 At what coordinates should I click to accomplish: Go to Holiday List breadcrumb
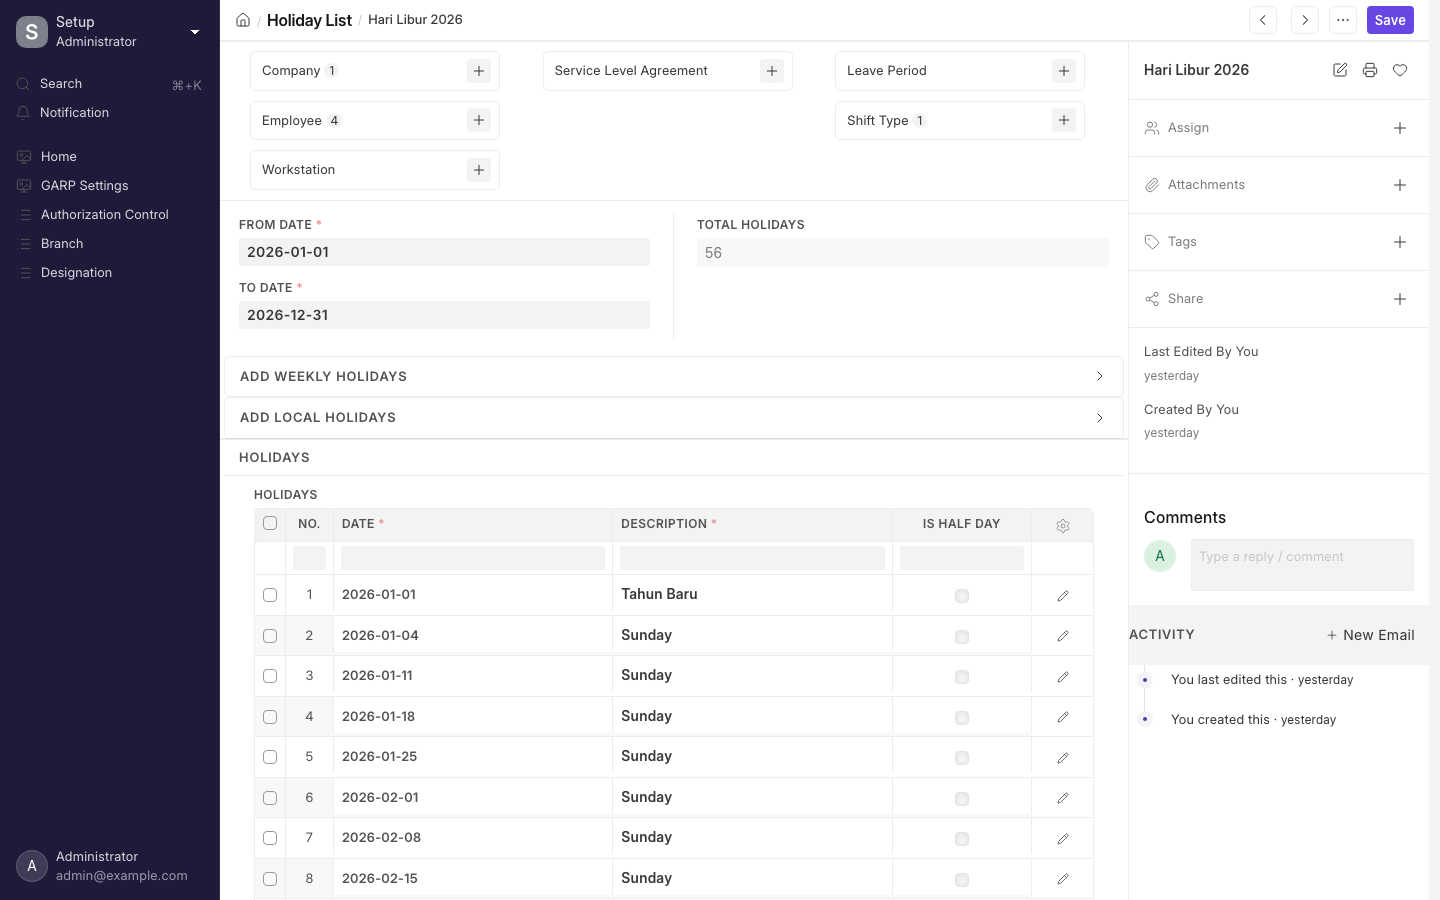pyautogui.click(x=309, y=20)
